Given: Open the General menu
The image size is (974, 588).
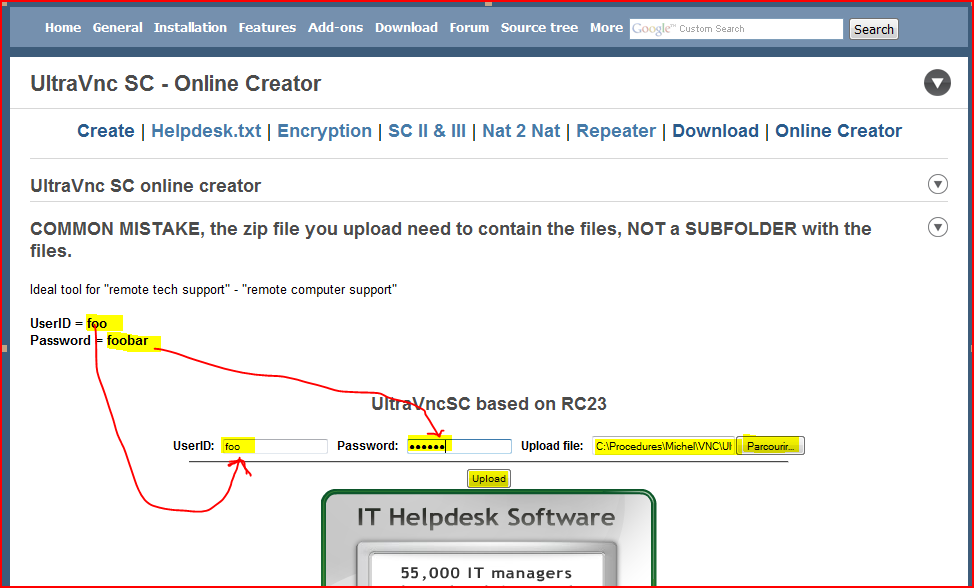Looking at the screenshot, I should pos(117,28).
